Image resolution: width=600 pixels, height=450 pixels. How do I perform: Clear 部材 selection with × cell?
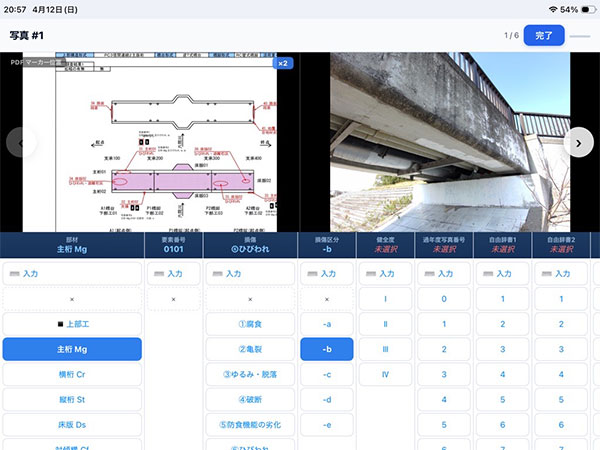72,299
